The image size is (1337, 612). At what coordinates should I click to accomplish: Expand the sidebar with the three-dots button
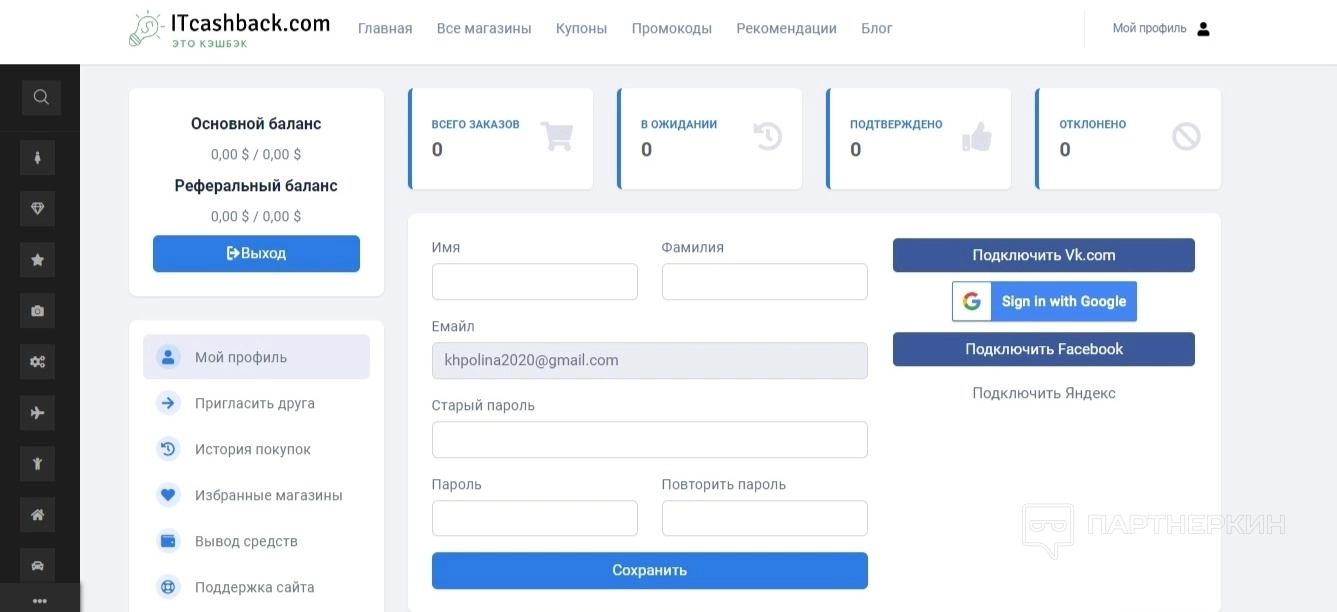(40, 601)
